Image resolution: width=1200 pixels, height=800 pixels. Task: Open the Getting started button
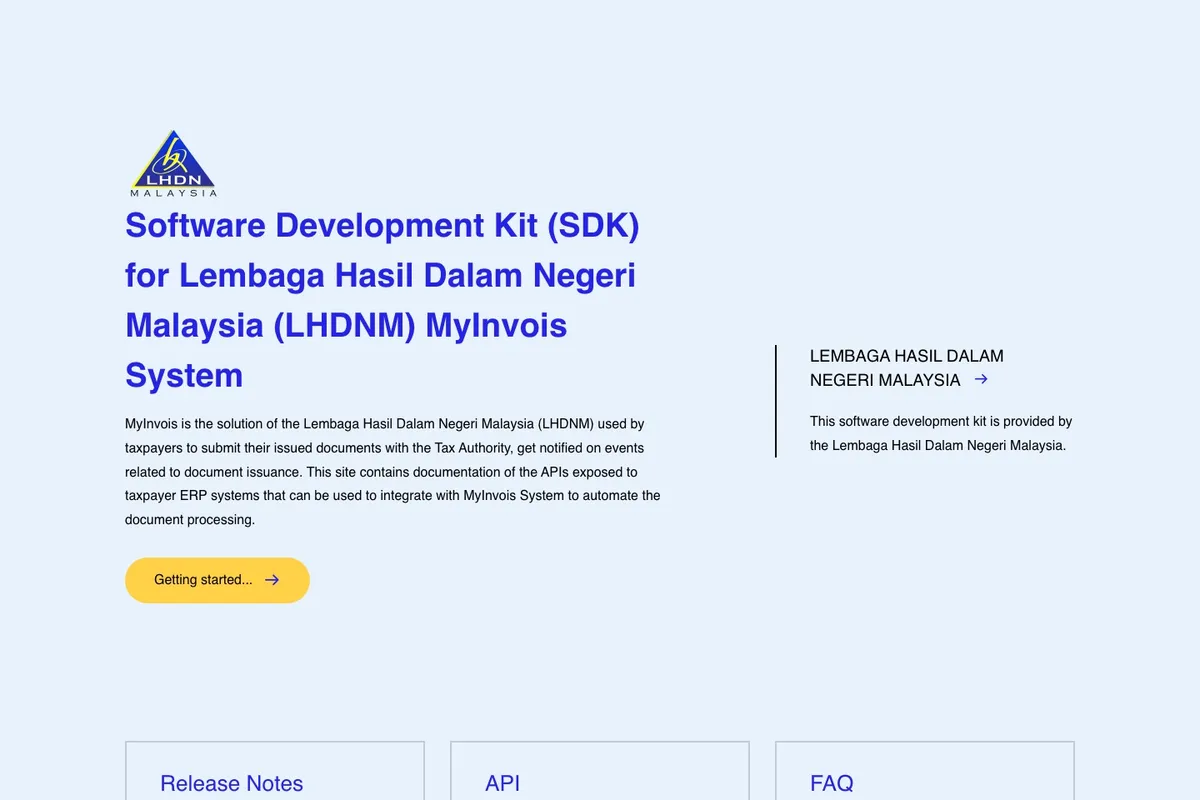click(x=217, y=580)
